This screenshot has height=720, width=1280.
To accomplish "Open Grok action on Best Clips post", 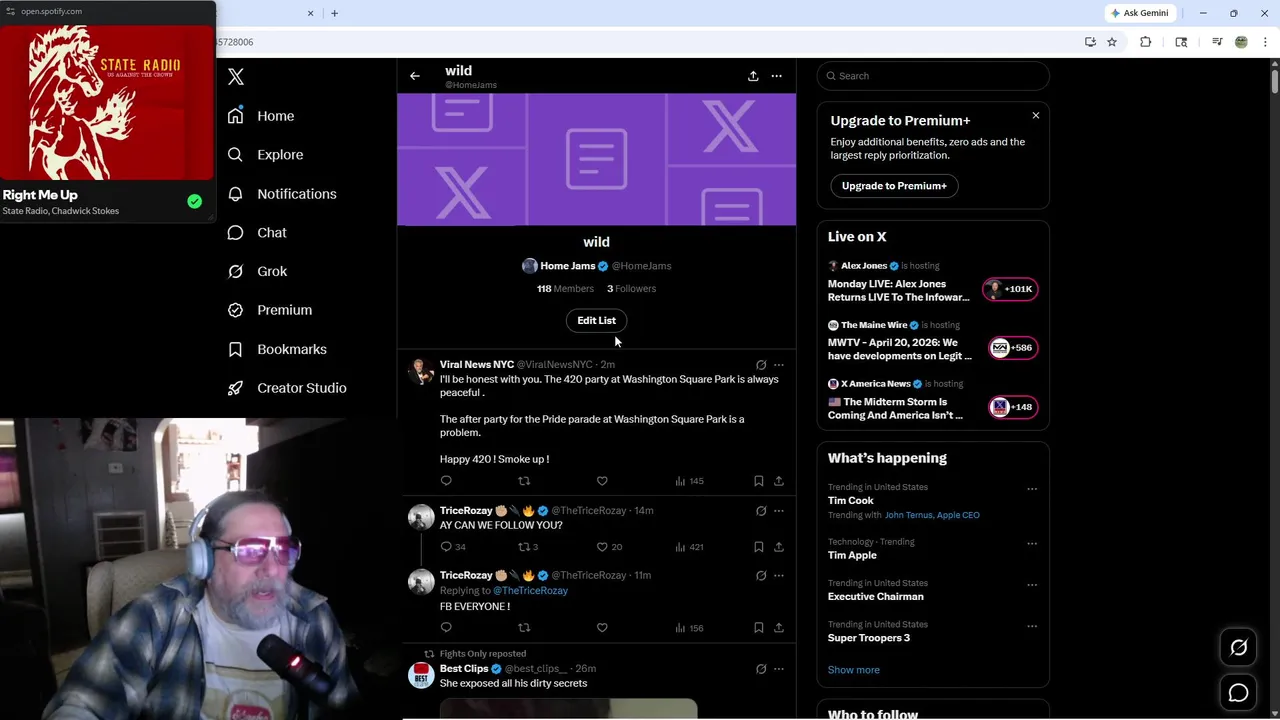I will point(761,669).
